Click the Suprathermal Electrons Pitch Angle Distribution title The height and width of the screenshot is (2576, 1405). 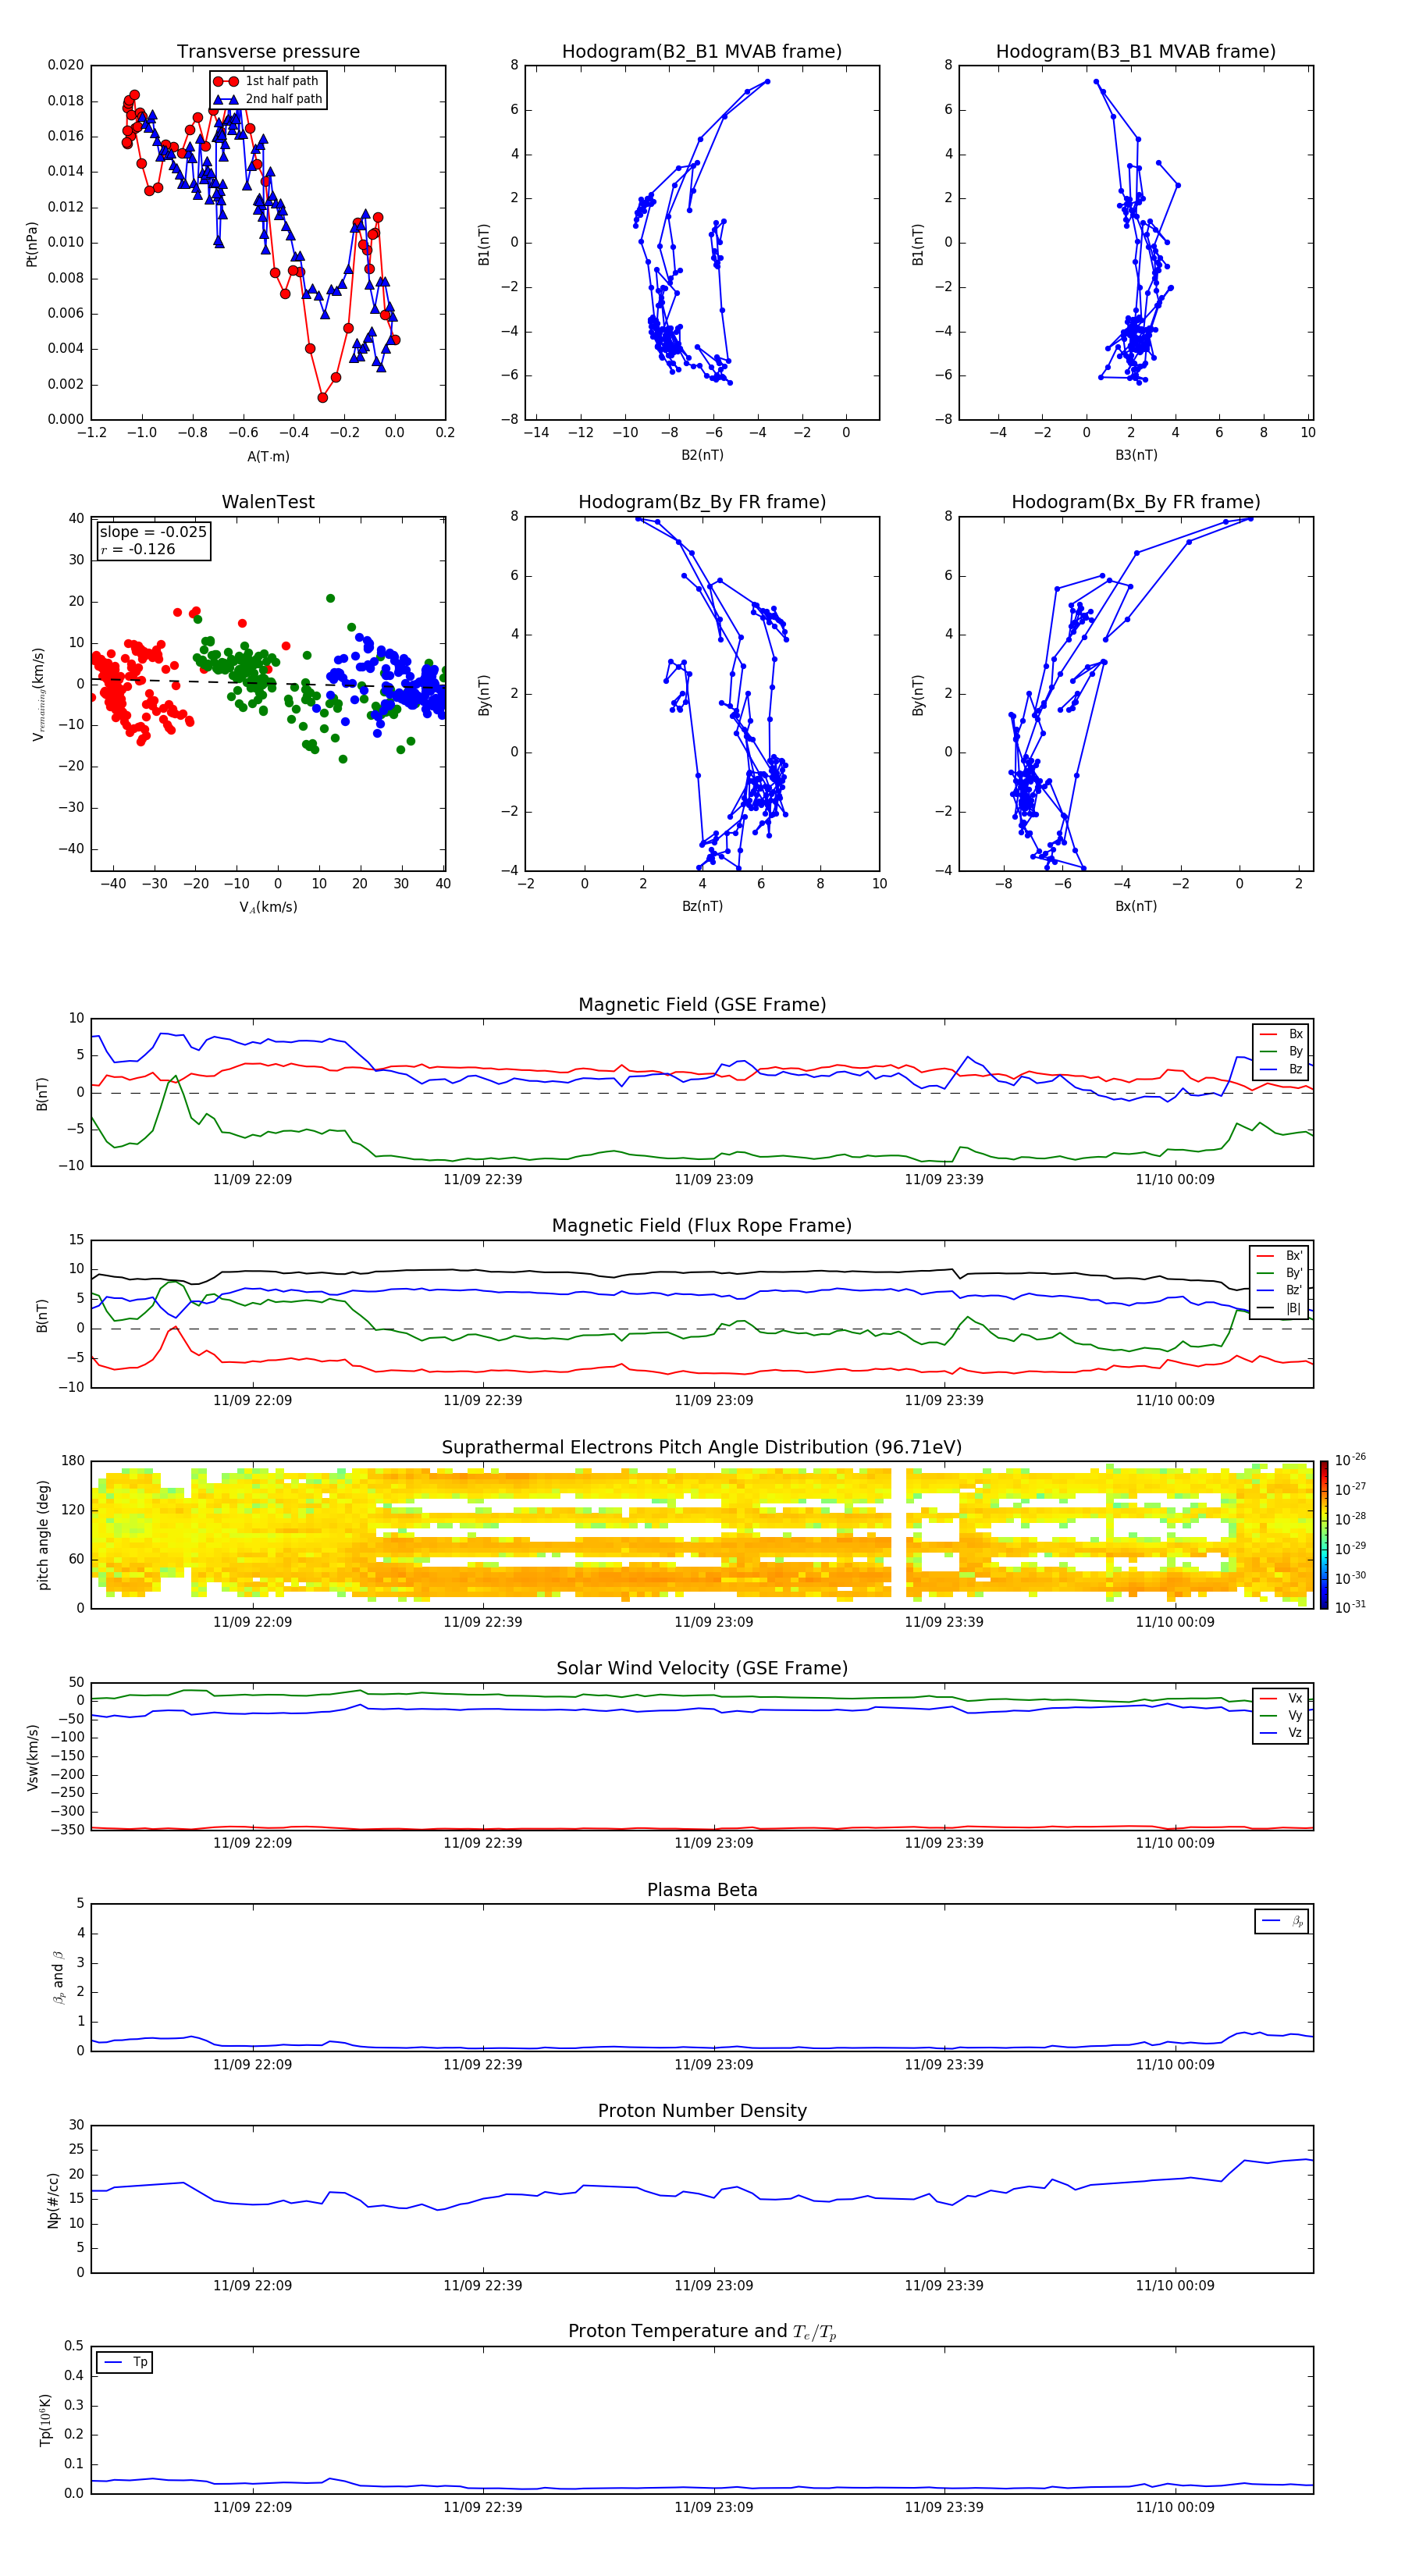coord(702,1448)
